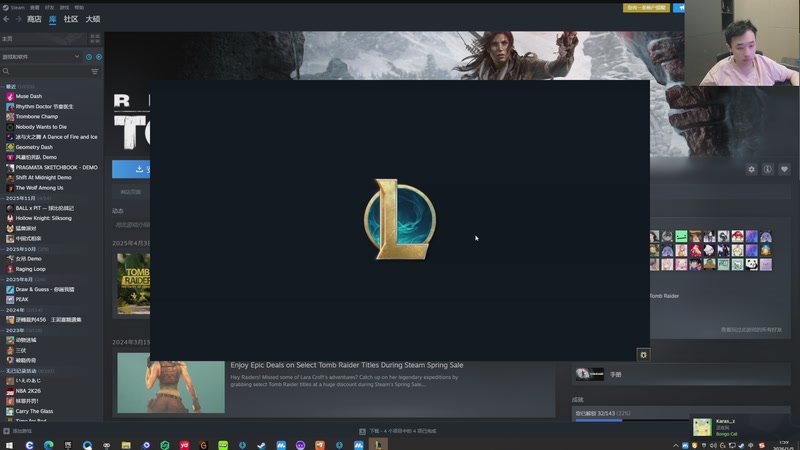800x450 pixels.
Task: Open the 大硕 profile tab
Action: click(x=93, y=19)
